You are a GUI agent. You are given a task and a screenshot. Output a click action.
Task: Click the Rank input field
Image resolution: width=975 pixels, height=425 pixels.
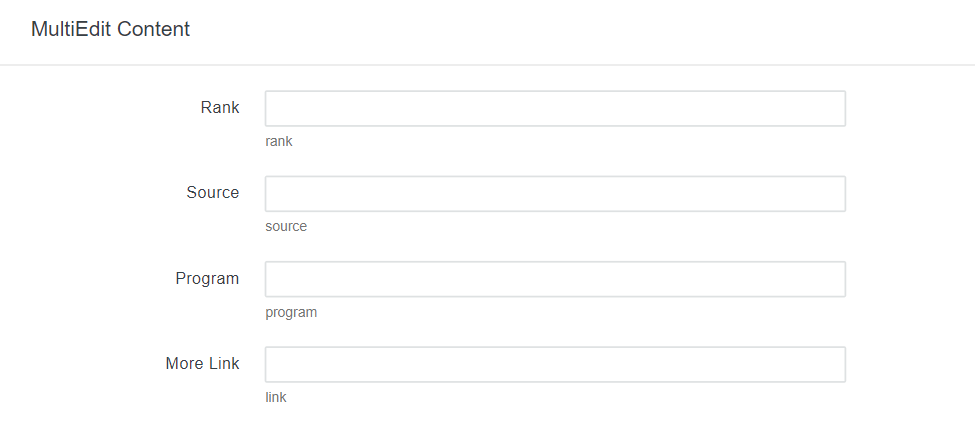555,109
